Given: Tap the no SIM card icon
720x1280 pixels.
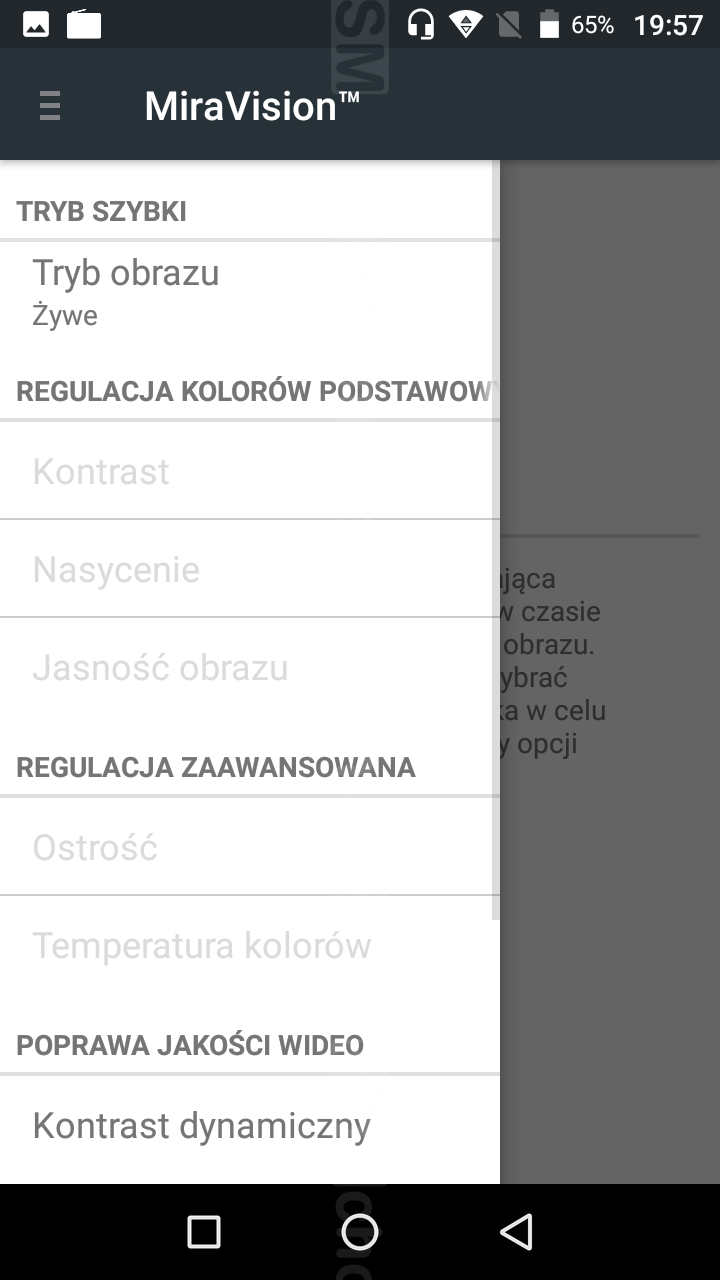Looking at the screenshot, I should coord(509,24).
